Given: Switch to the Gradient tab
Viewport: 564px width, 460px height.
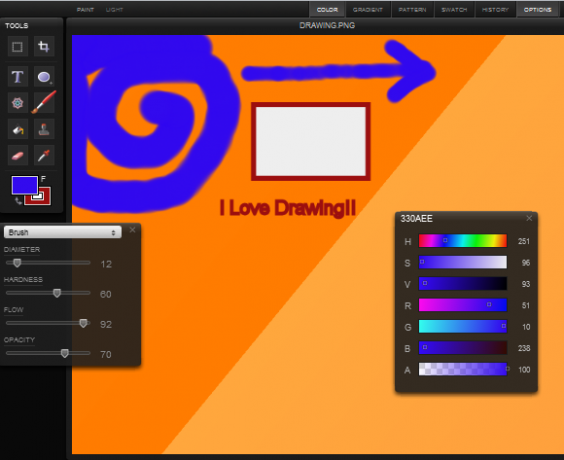Looking at the screenshot, I should tap(368, 10).
